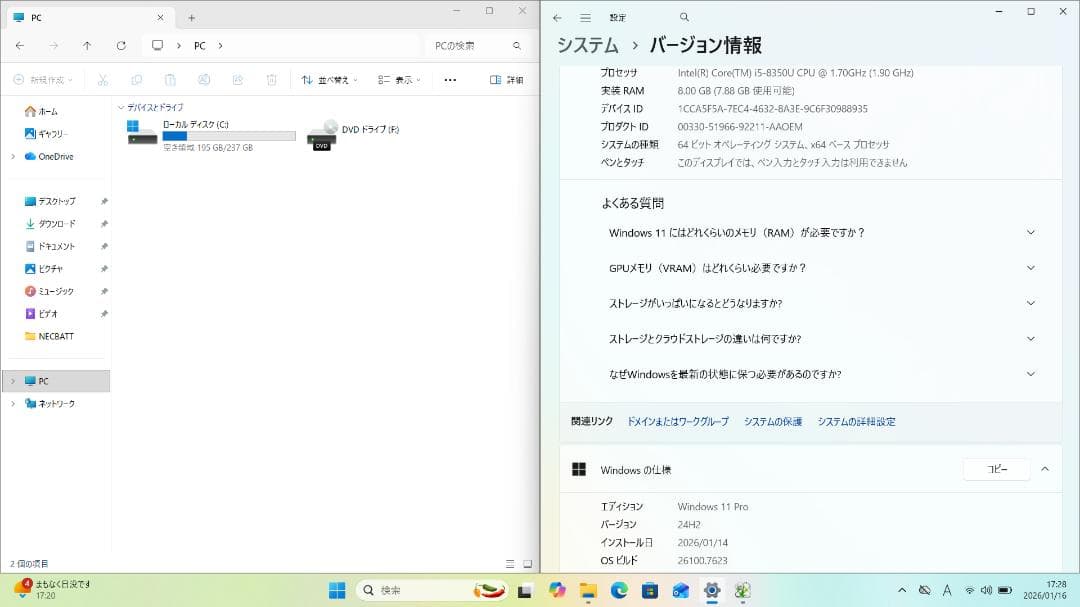Open the navigation menu in Settings
The image size is (1080, 607).
pyautogui.click(x=585, y=16)
